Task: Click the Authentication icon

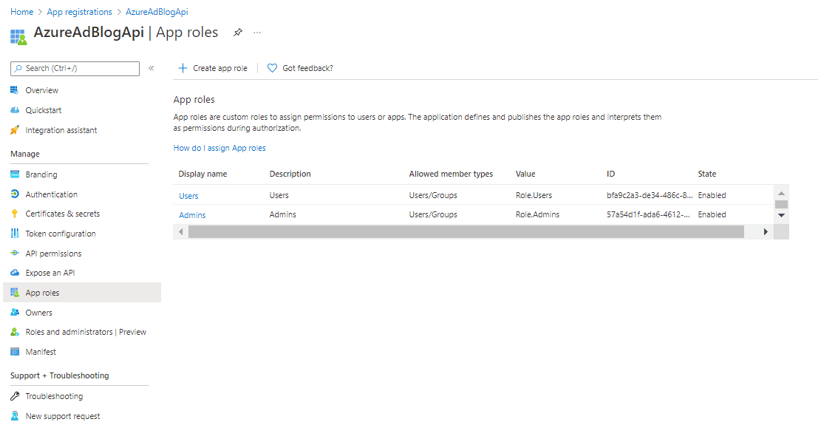Action: (x=15, y=194)
